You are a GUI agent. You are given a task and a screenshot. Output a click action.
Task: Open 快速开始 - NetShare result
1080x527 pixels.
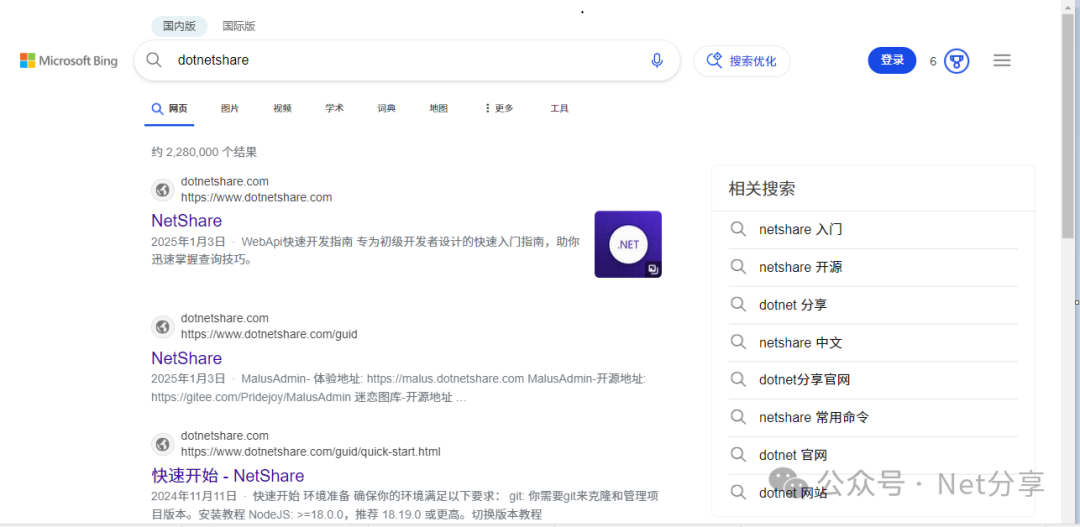(x=228, y=476)
